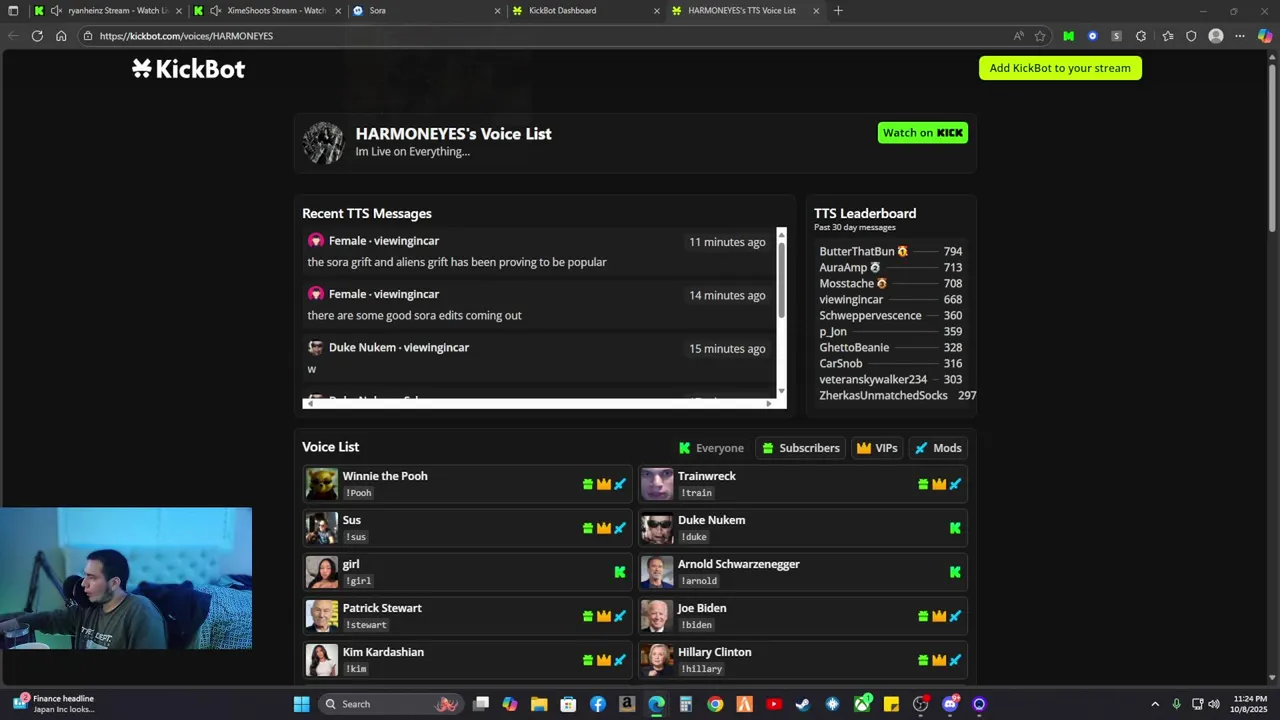Click ZherkasUnmatchedSocks leaderboard entry
The image size is (1280, 720).
click(897, 395)
